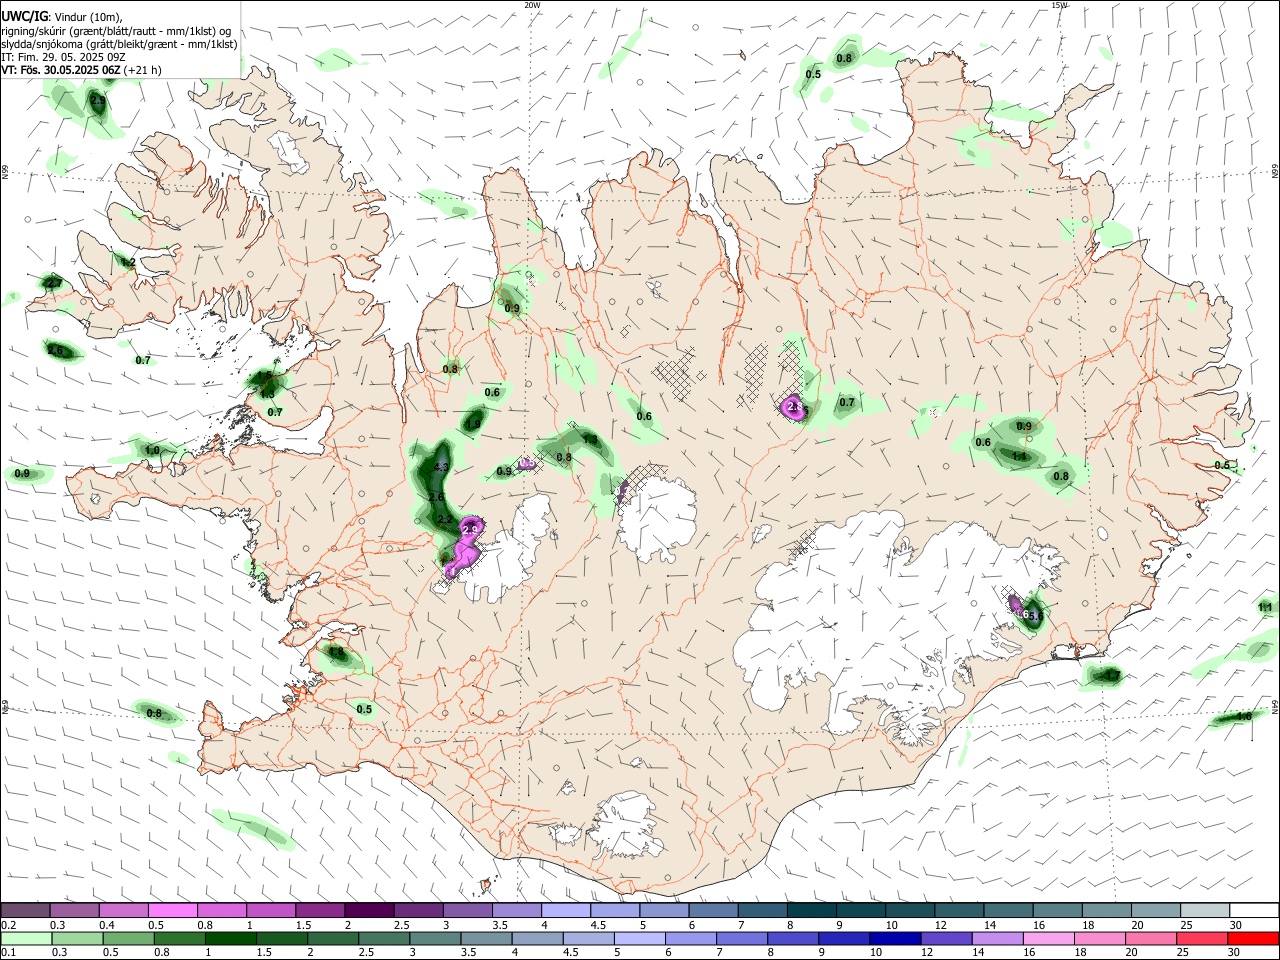The height and width of the screenshot is (960, 1280).
Task: Click the valid time line 'VT: Fös. 30.05.2025 06Z'
Action: [x=63, y=71]
